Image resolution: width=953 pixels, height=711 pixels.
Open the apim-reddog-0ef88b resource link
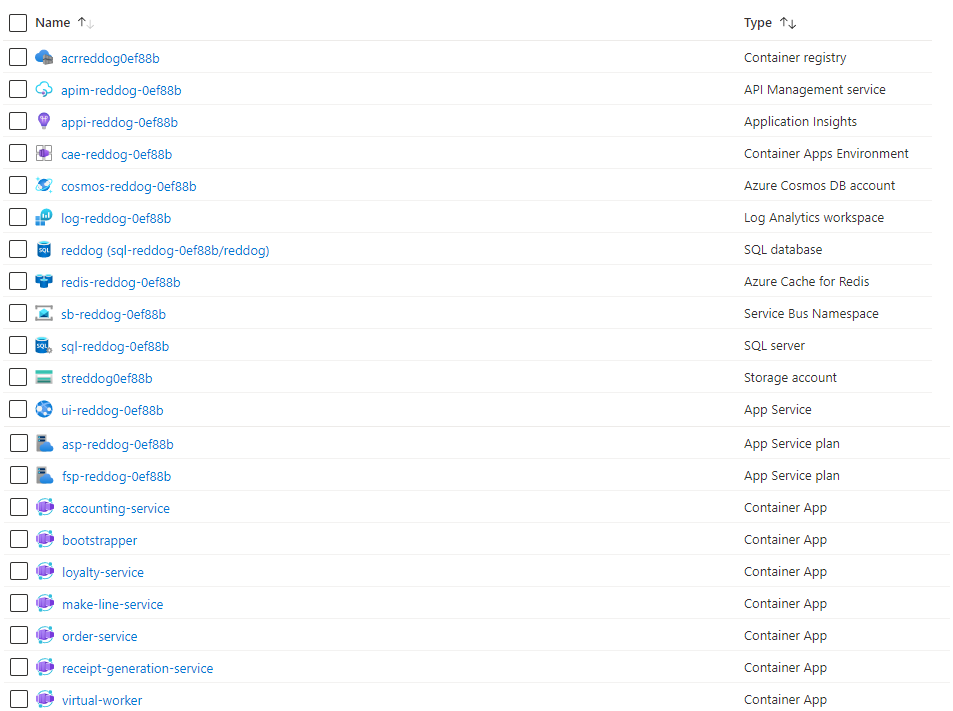click(121, 91)
